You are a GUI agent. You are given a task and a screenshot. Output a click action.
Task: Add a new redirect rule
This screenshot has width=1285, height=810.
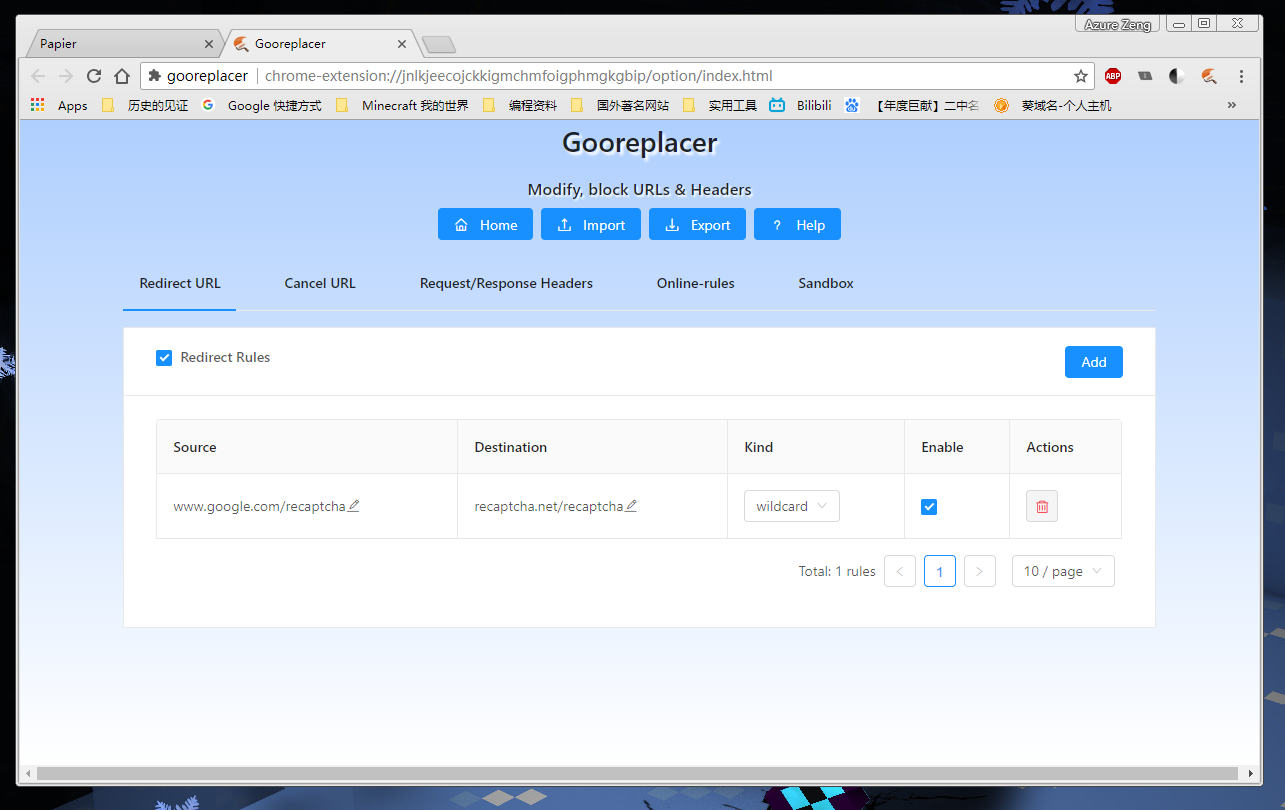click(x=1094, y=362)
